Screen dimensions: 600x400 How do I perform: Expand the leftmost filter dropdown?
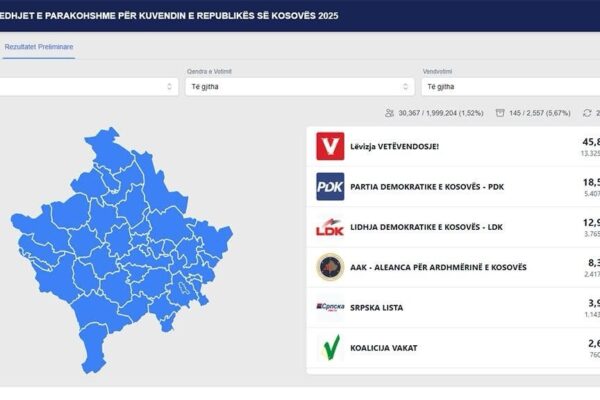(90, 87)
